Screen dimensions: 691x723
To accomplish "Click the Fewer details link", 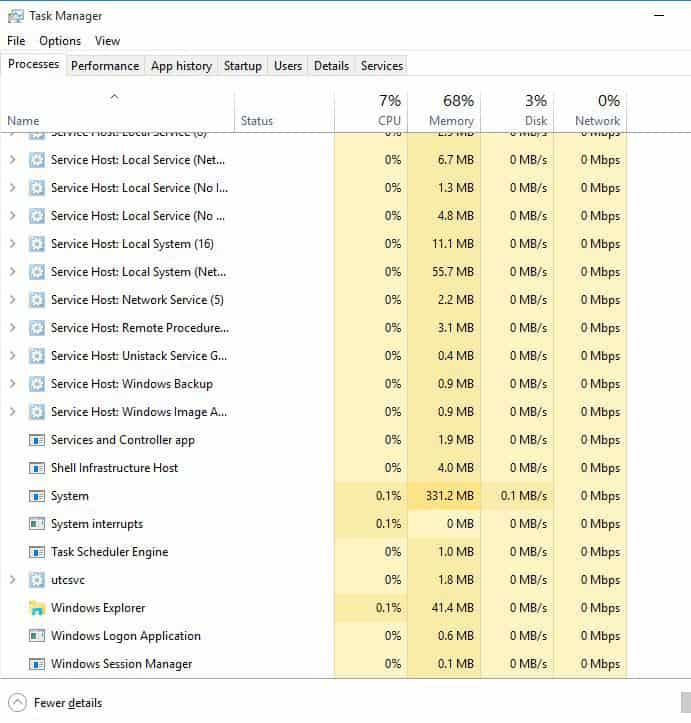I will pyautogui.click(x=68, y=703).
